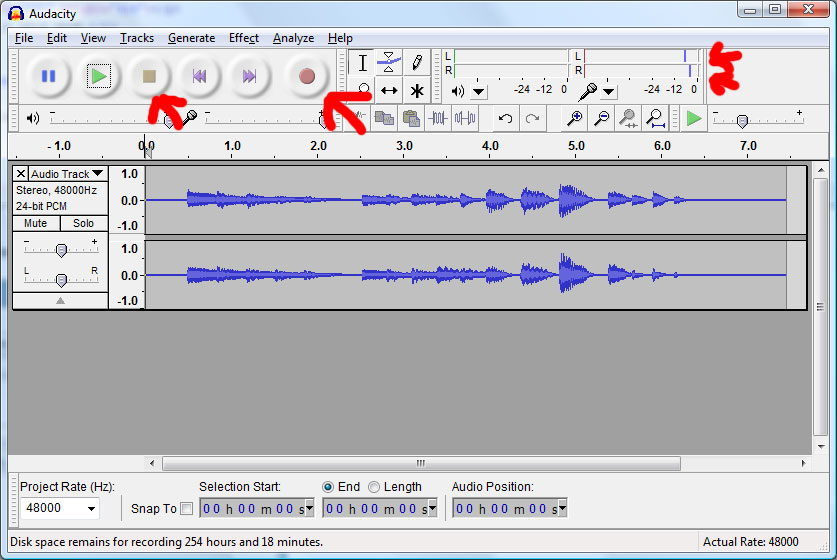Select the Length radio button

pyautogui.click(x=374, y=487)
